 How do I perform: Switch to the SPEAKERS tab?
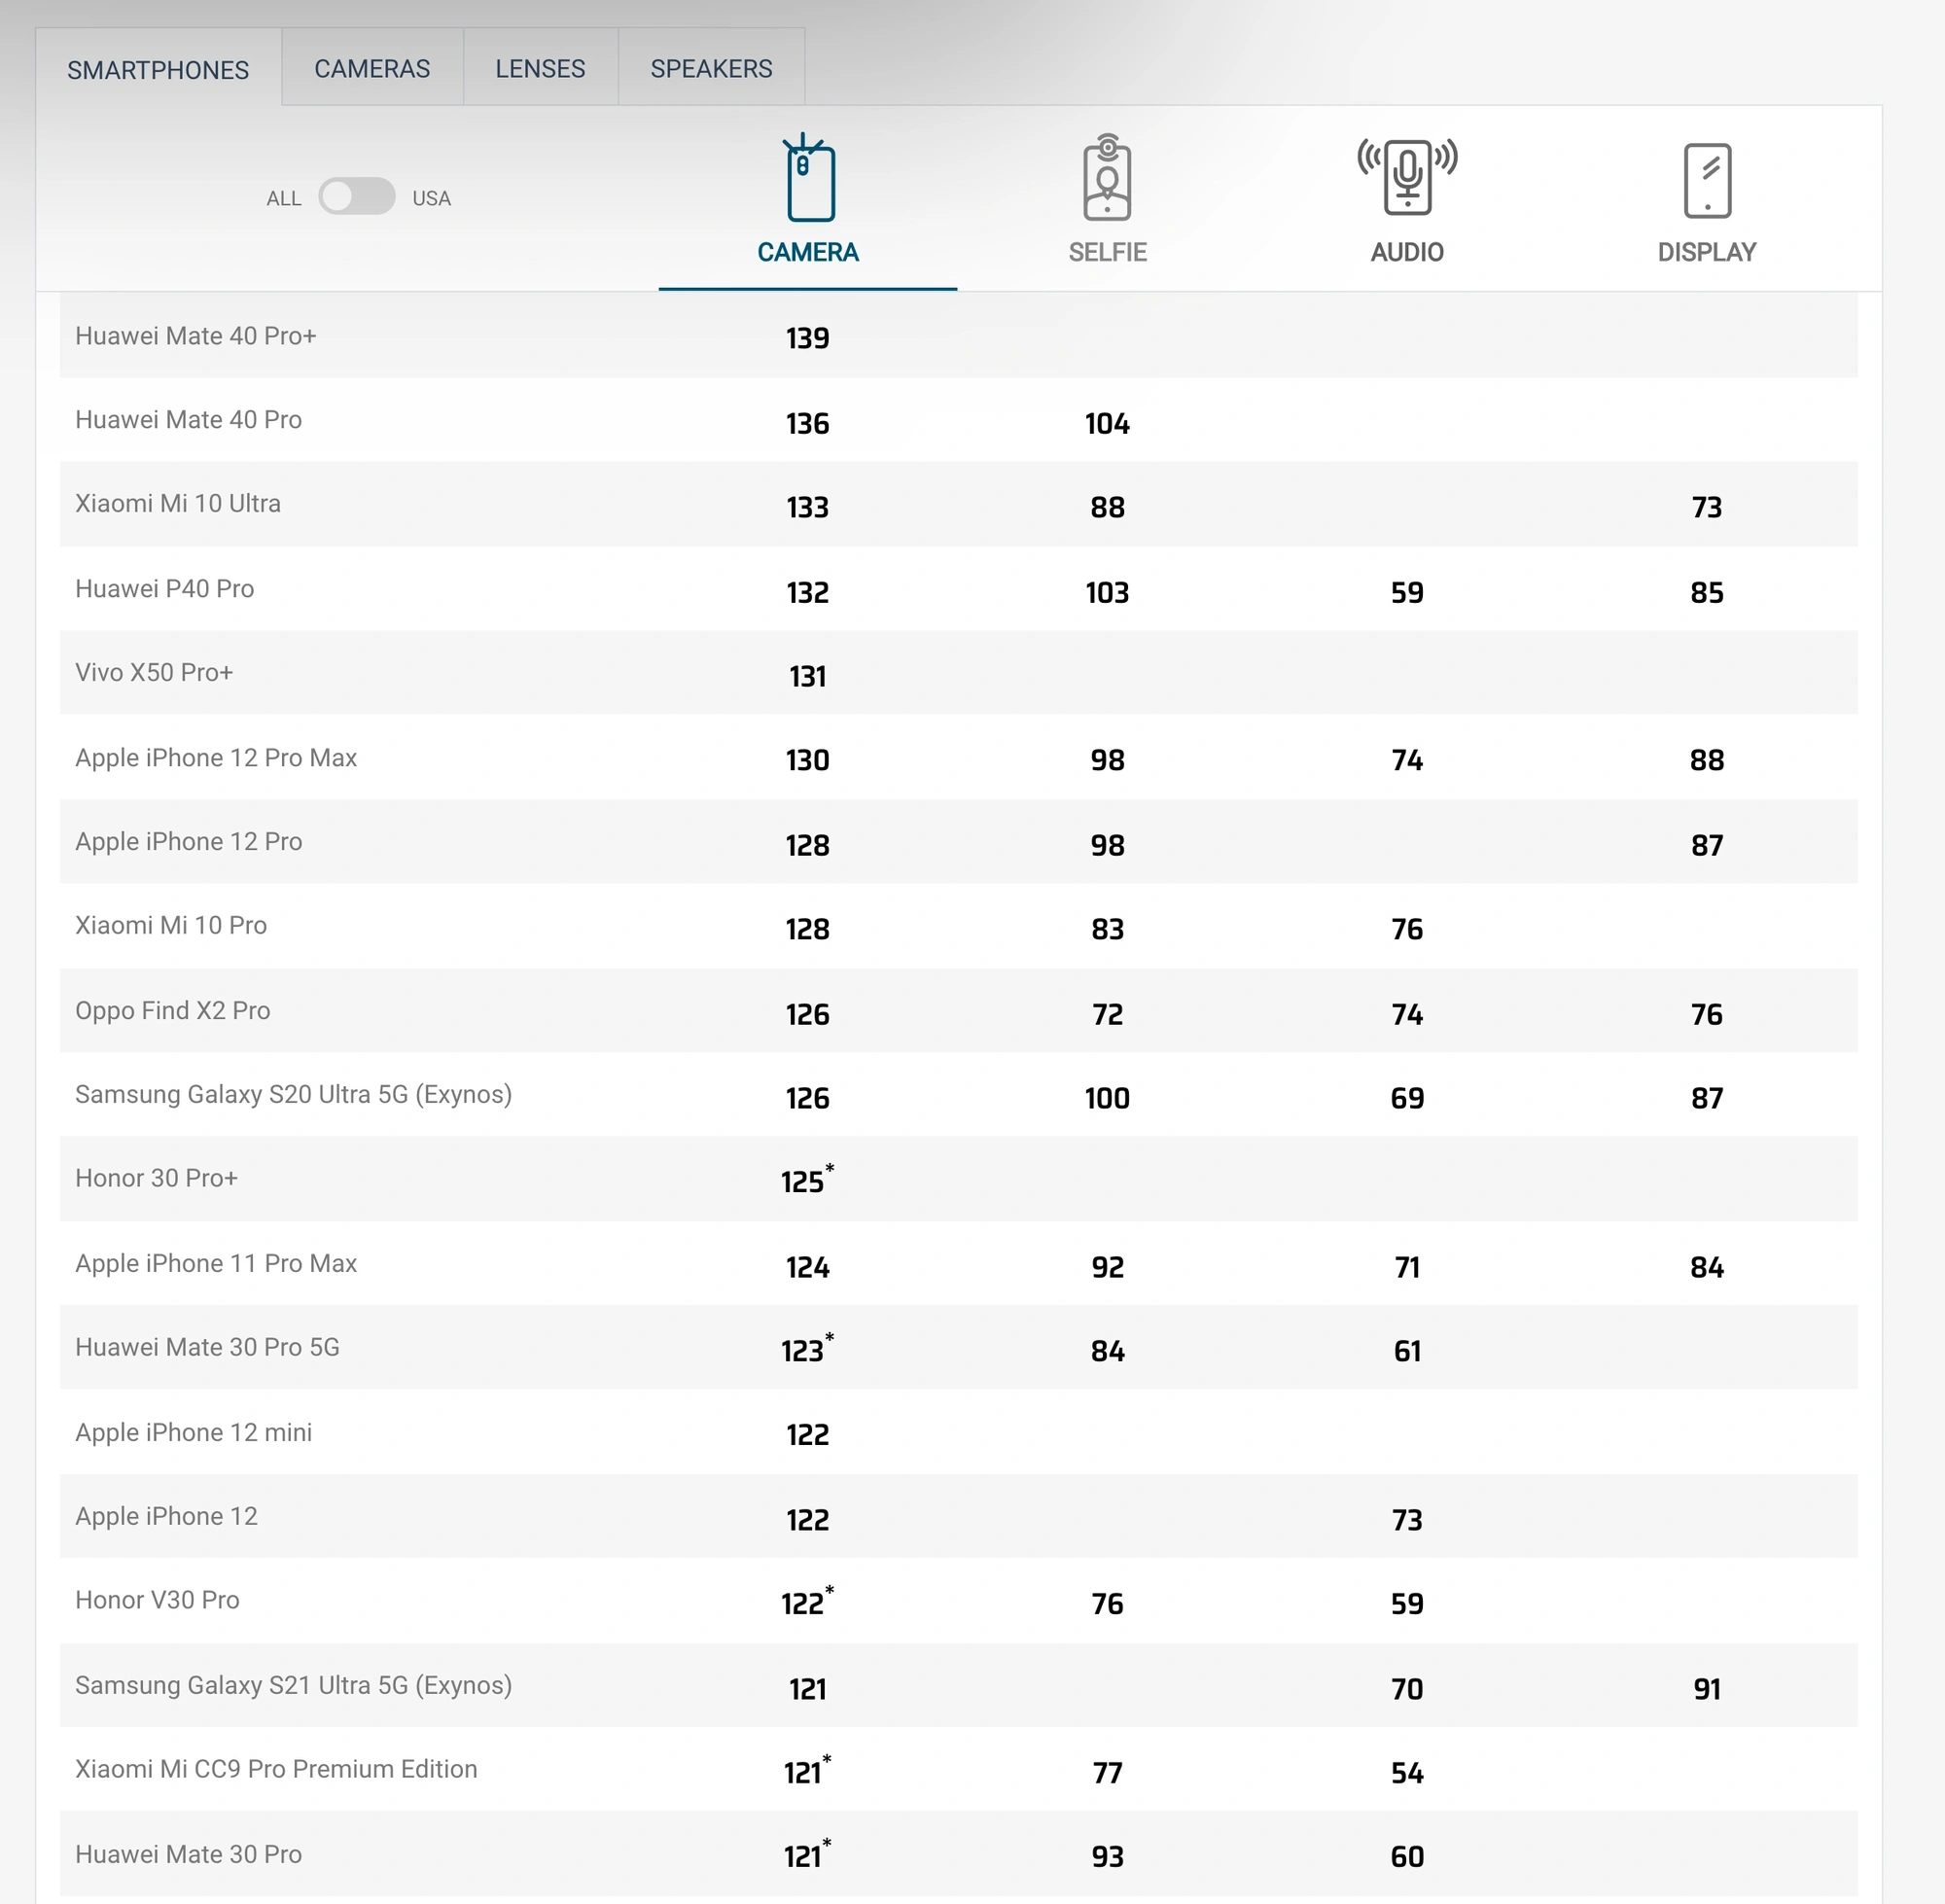tap(711, 68)
